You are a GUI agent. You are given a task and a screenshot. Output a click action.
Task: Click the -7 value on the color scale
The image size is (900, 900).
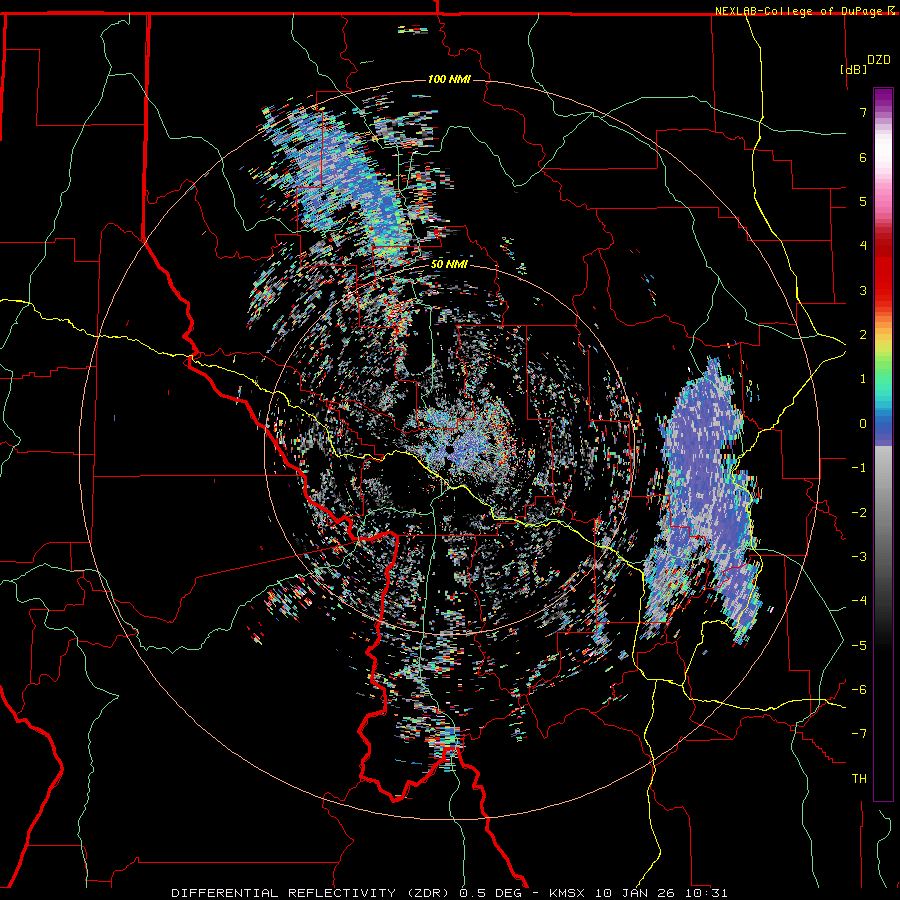click(859, 733)
